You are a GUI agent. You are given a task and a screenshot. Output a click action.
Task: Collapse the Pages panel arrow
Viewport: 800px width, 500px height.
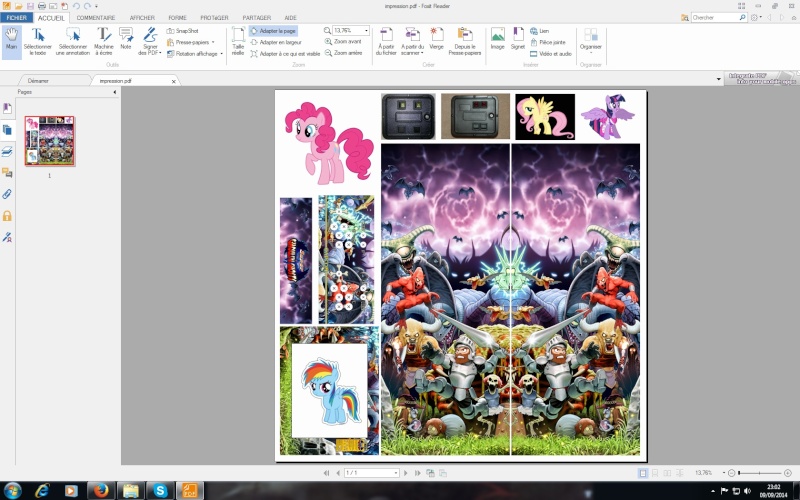115,92
